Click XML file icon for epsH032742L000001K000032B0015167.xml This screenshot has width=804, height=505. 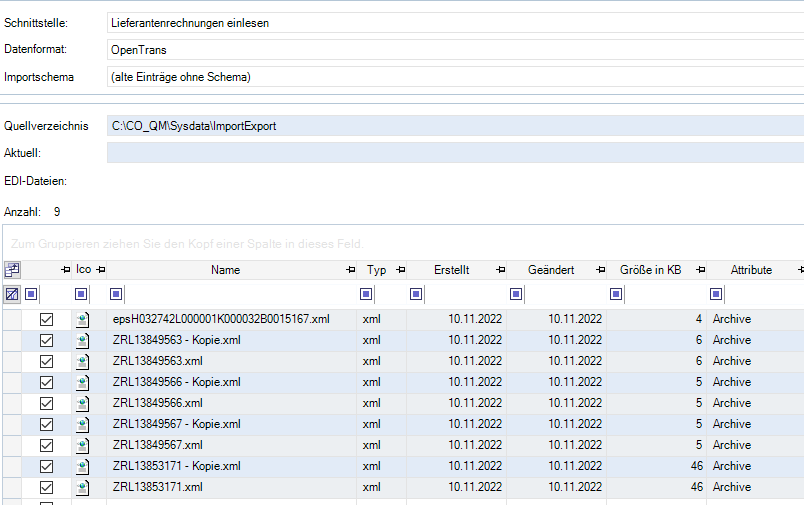(x=84, y=319)
